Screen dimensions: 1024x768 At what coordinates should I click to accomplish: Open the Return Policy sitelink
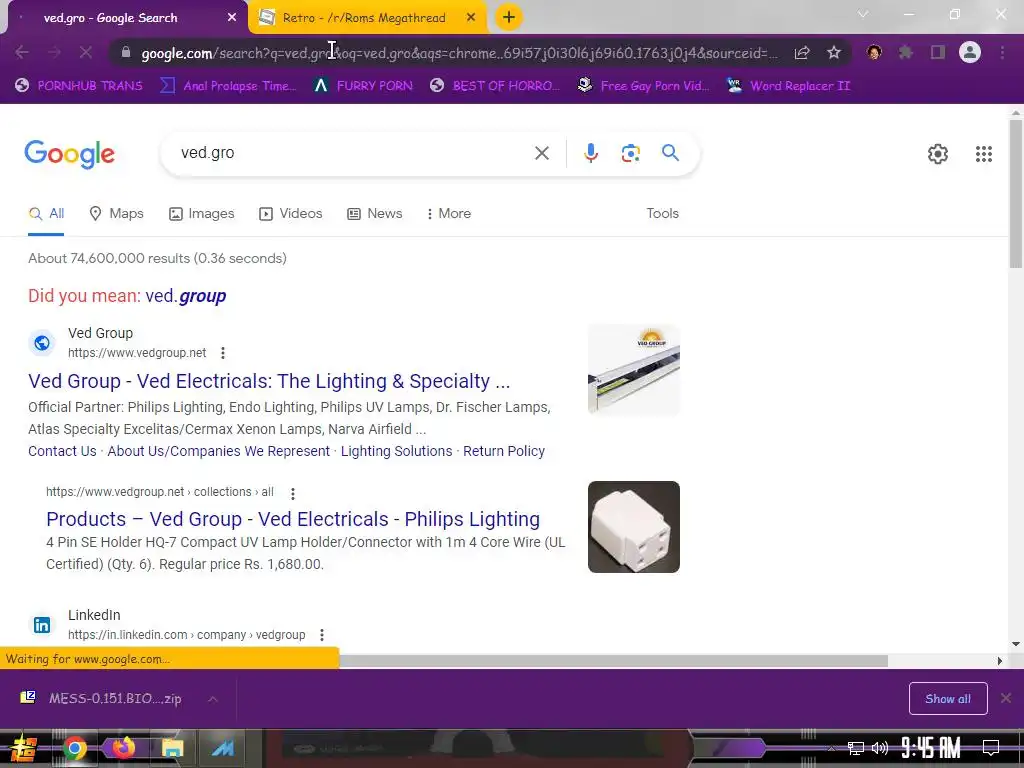point(504,451)
